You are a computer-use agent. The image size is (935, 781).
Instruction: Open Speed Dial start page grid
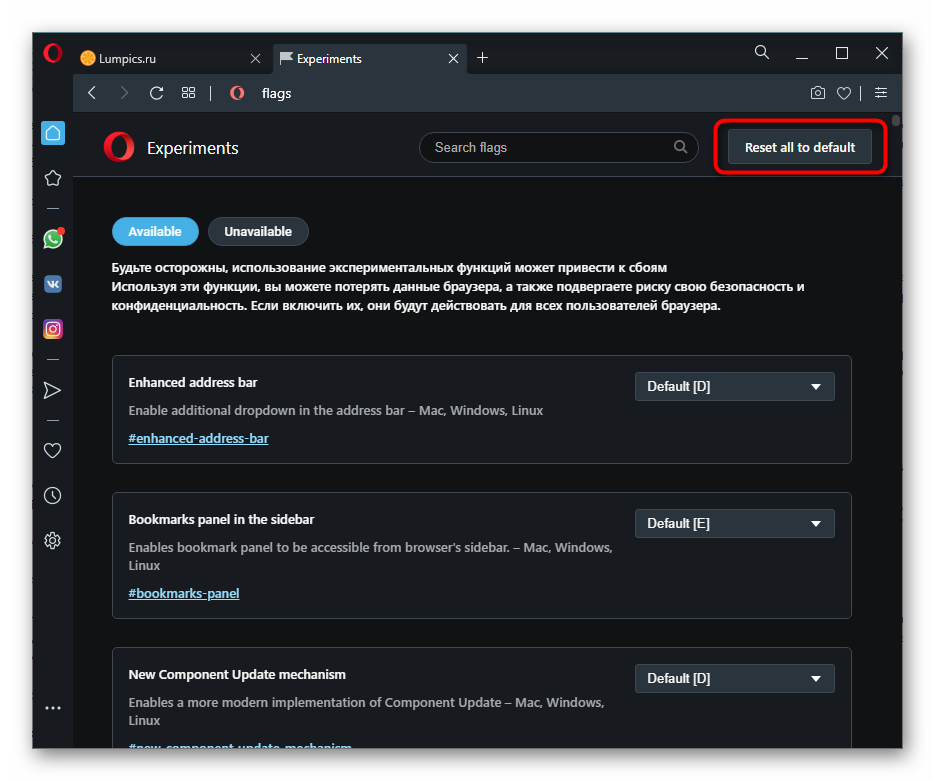[188, 93]
